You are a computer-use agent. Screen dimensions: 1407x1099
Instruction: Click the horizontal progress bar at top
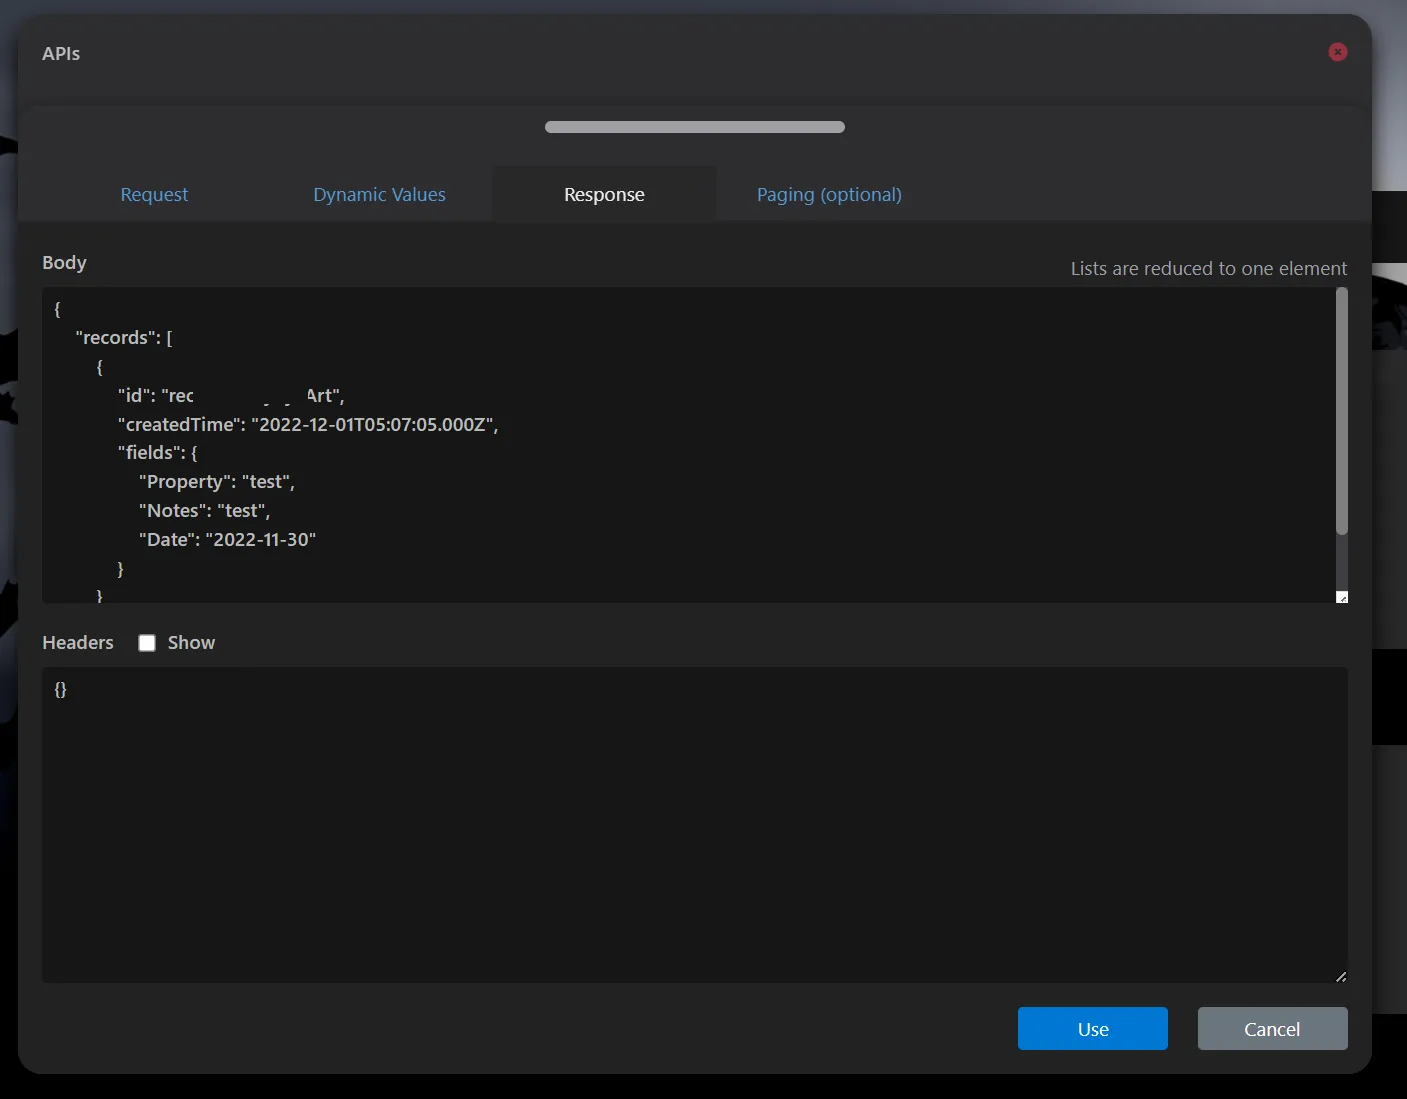(x=694, y=127)
